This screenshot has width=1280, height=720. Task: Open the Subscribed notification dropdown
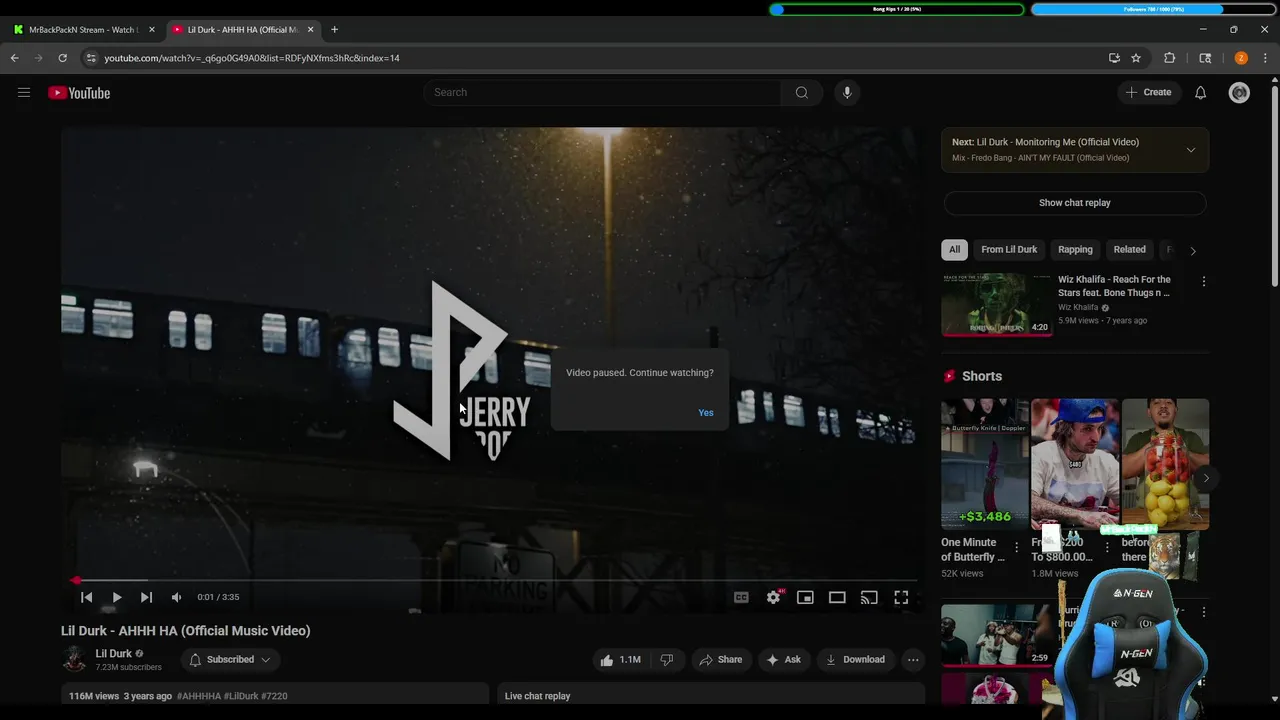230,660
